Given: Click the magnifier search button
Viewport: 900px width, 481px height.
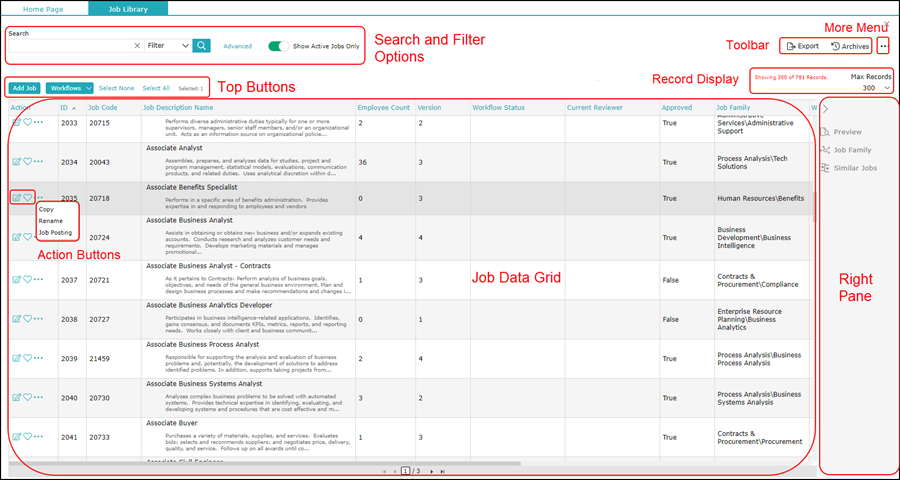Looking at the screenshot, I should pyautogui.click(x=202, y=46).
